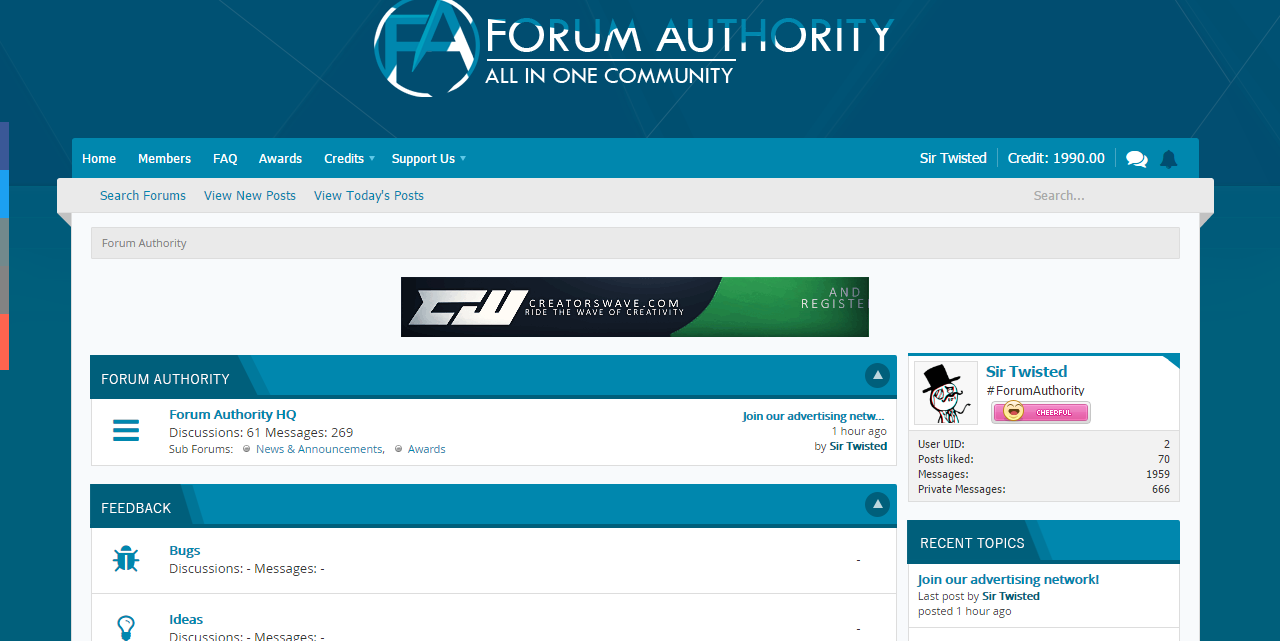1280x641 pixels.
Task: Open the private messages chat bubbles icon
Action: (1136, 159)
